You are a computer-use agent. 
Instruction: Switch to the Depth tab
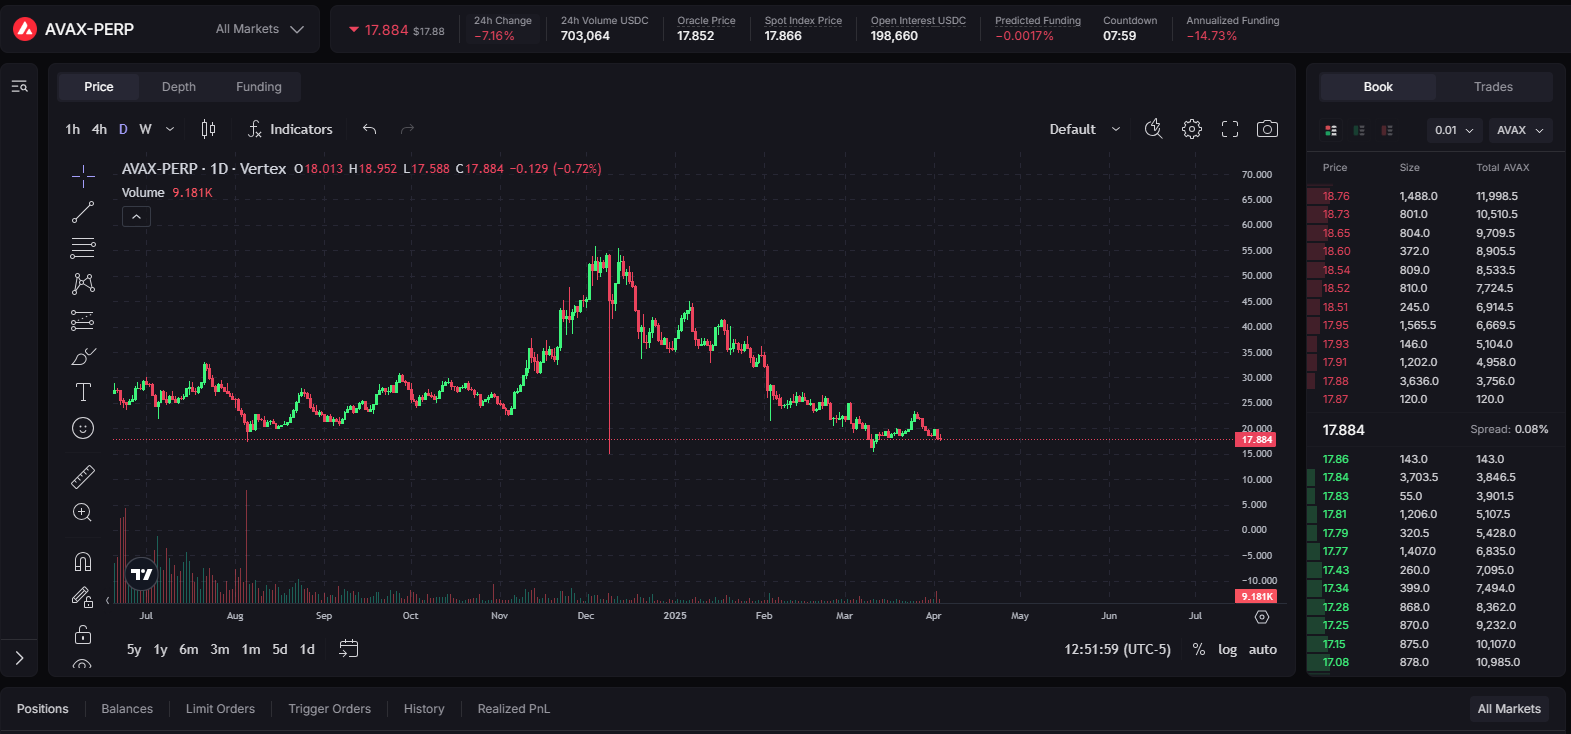179,87
